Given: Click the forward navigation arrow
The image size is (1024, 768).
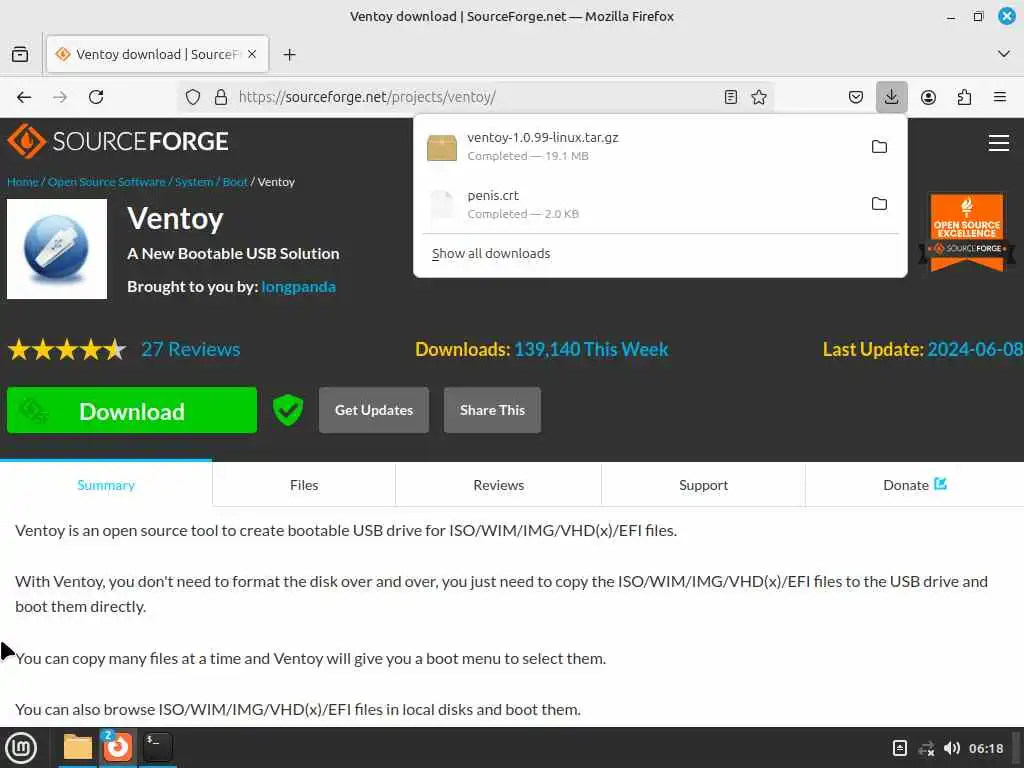Looking at the screenshot, I should pyautogui.click(x=60, y=97).
